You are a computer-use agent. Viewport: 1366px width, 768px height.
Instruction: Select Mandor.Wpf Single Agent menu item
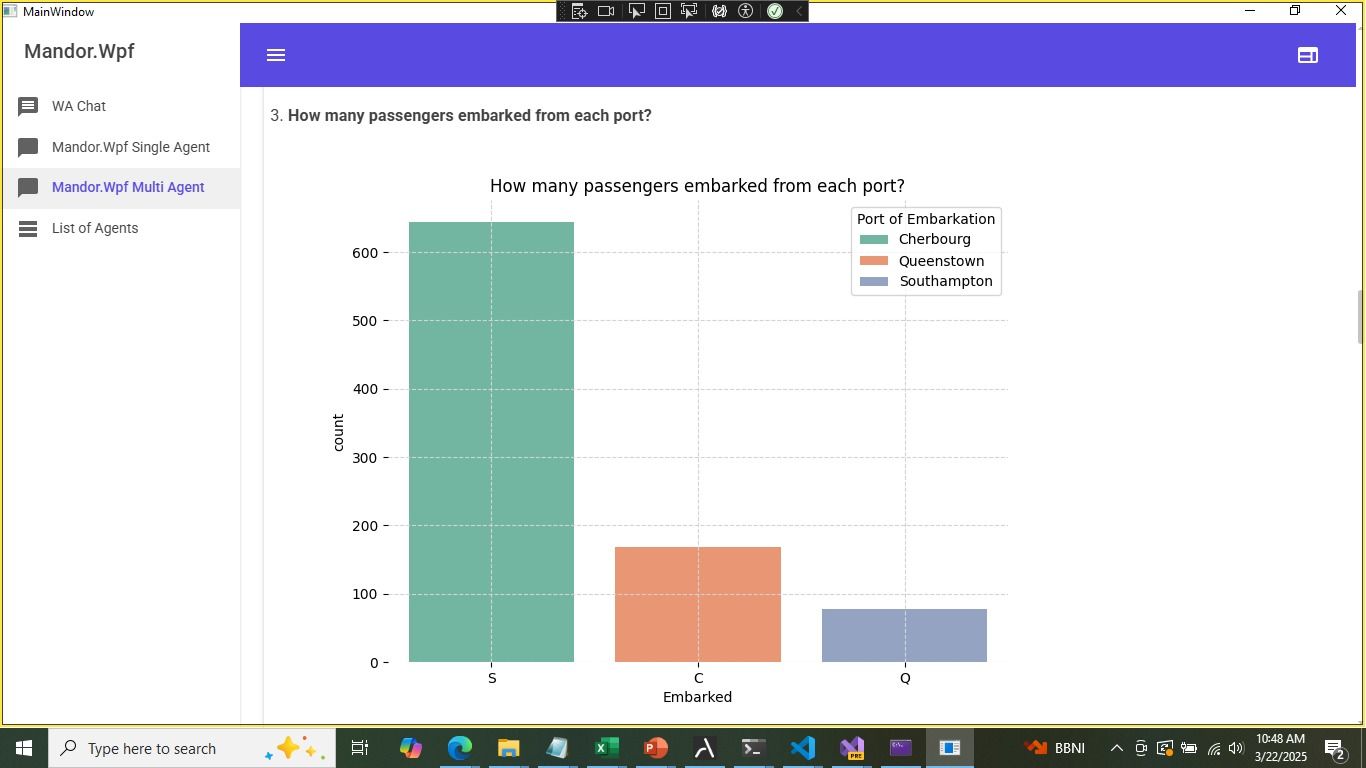coord(130,147)
